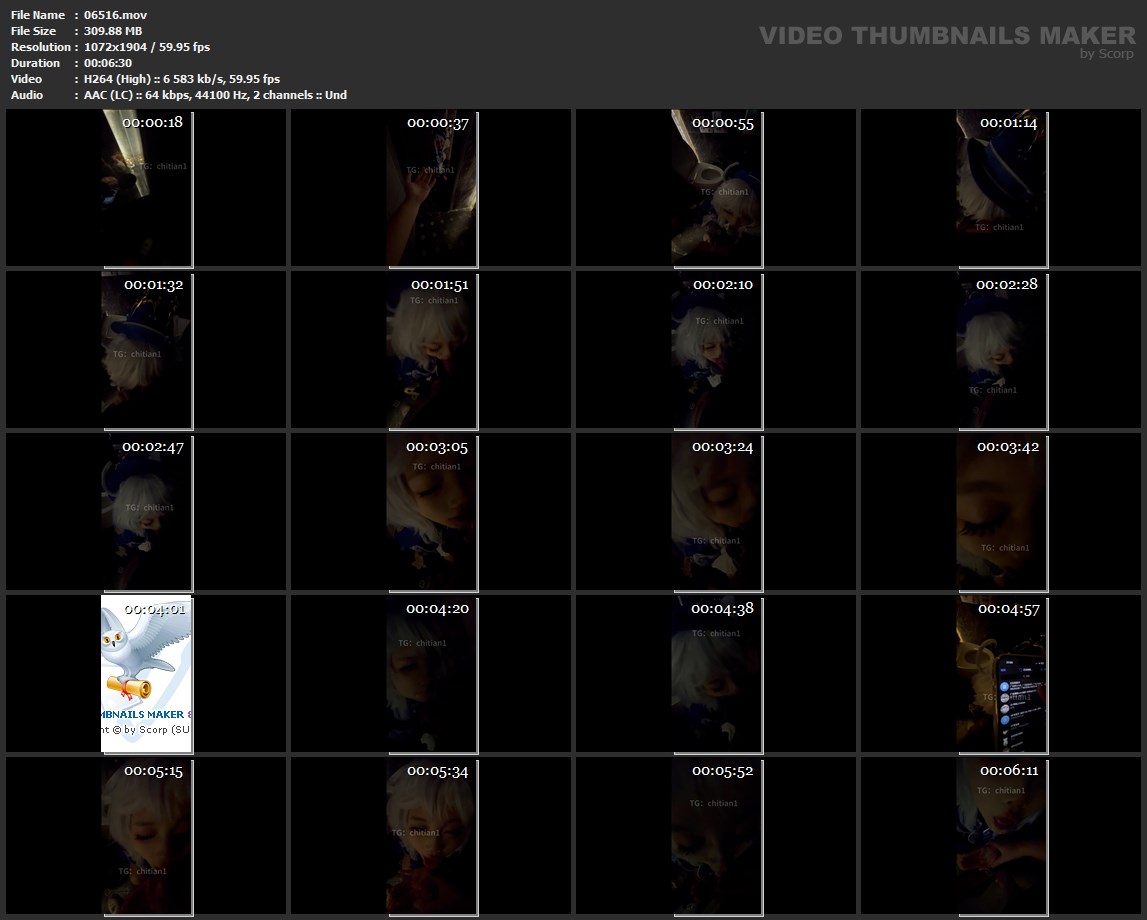Click the file size value 309.88 MB
The image size is (1147, 920).
point(113,31)
